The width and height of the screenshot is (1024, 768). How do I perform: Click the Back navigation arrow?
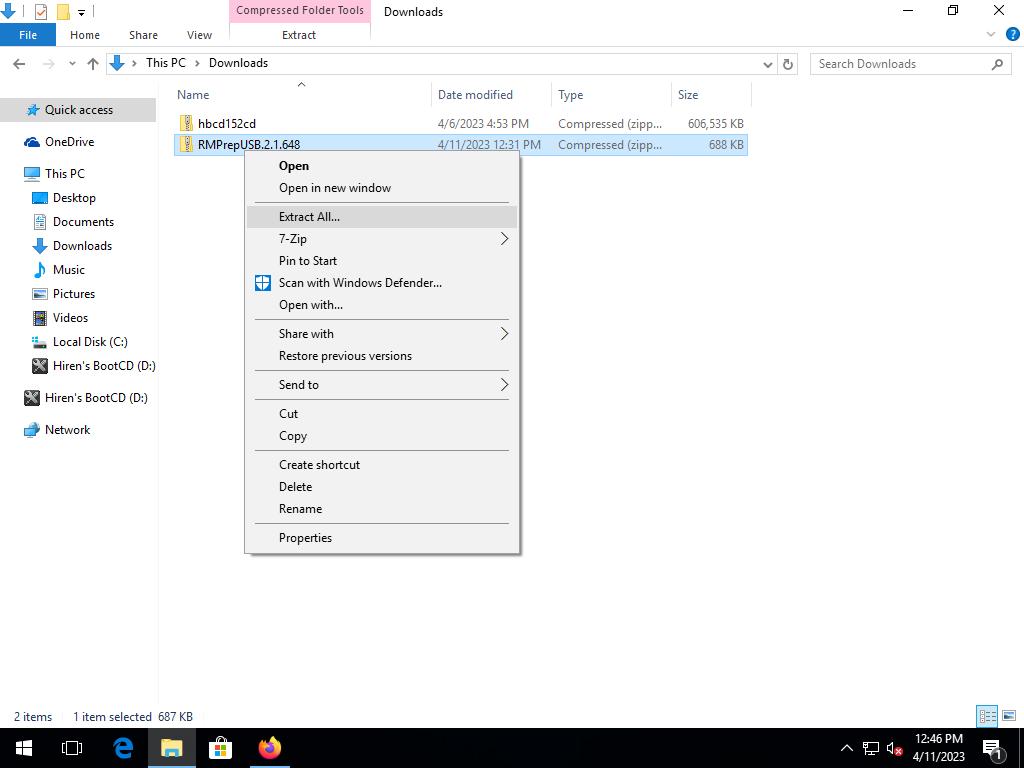click(19, 64)
